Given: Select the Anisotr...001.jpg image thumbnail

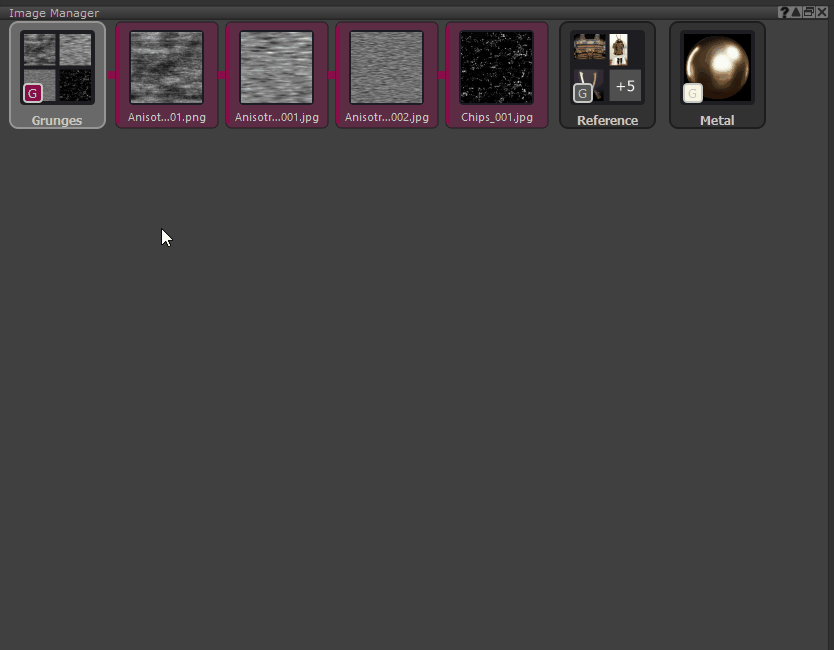Looking at the screenshot, I should pos(277,67).
